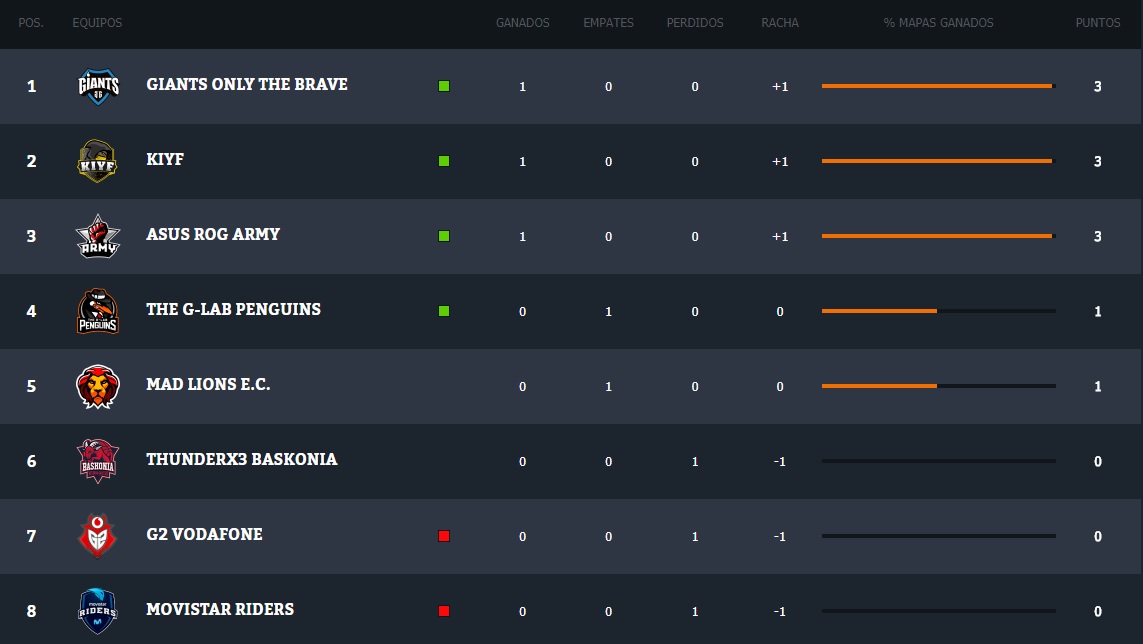Select the G2 Vodafone team logo
The height and width of the screenshot is (644, 1143).
click(98, 536)
